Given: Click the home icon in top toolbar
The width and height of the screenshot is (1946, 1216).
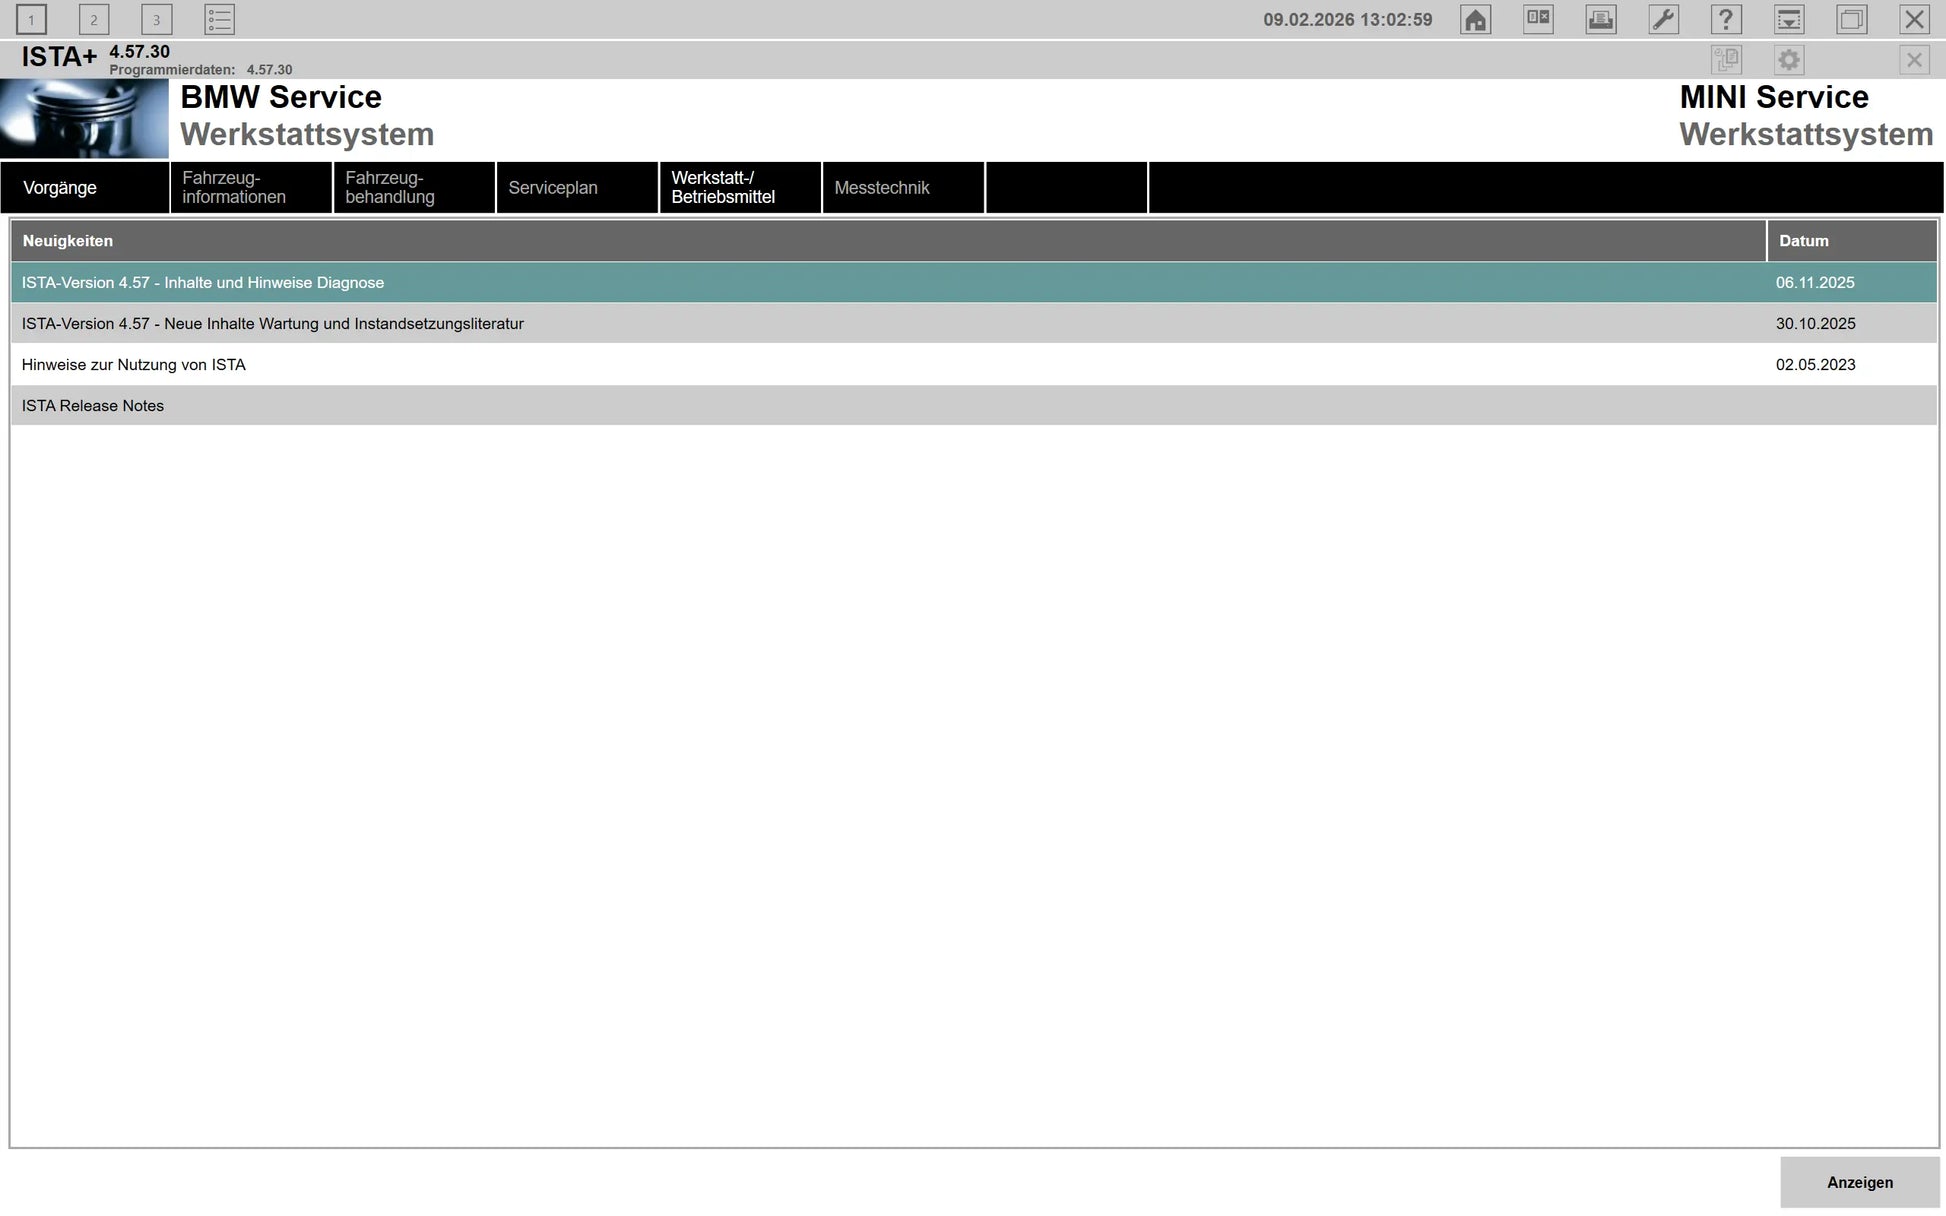Looking at the screenshot, I should pos(1475,20).
